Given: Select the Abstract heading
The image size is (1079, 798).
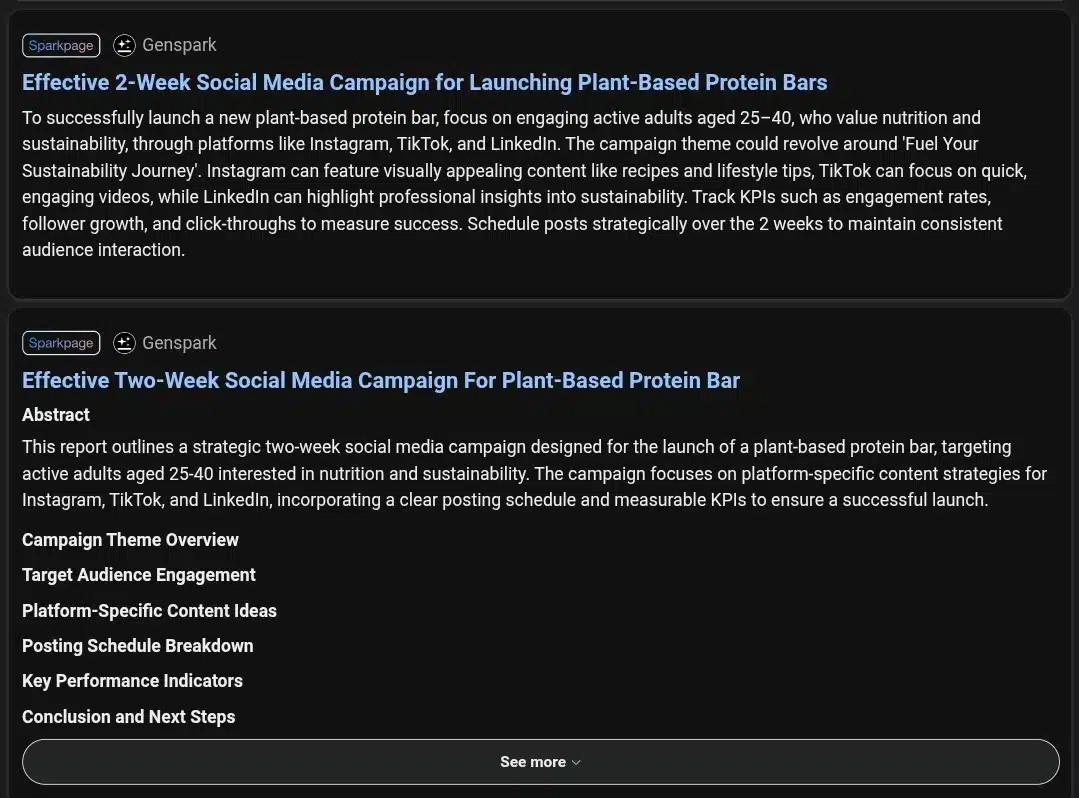Looking at the screenshot, I should pyautogui.click(x=56, y=415).
